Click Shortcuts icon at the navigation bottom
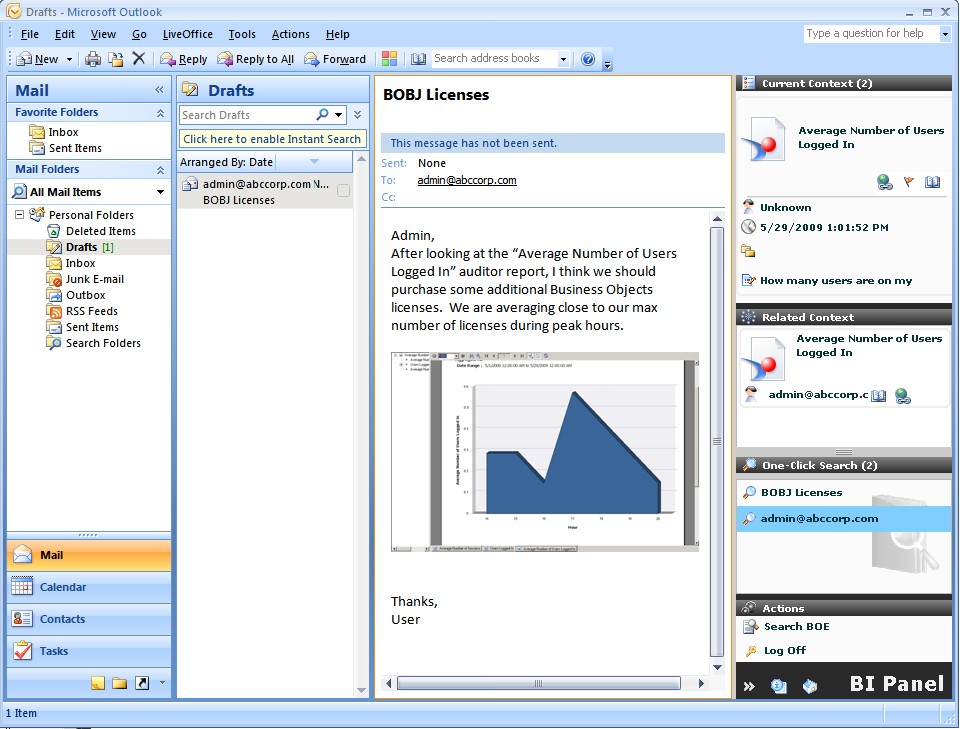The image size is (960, 729). 142,683
